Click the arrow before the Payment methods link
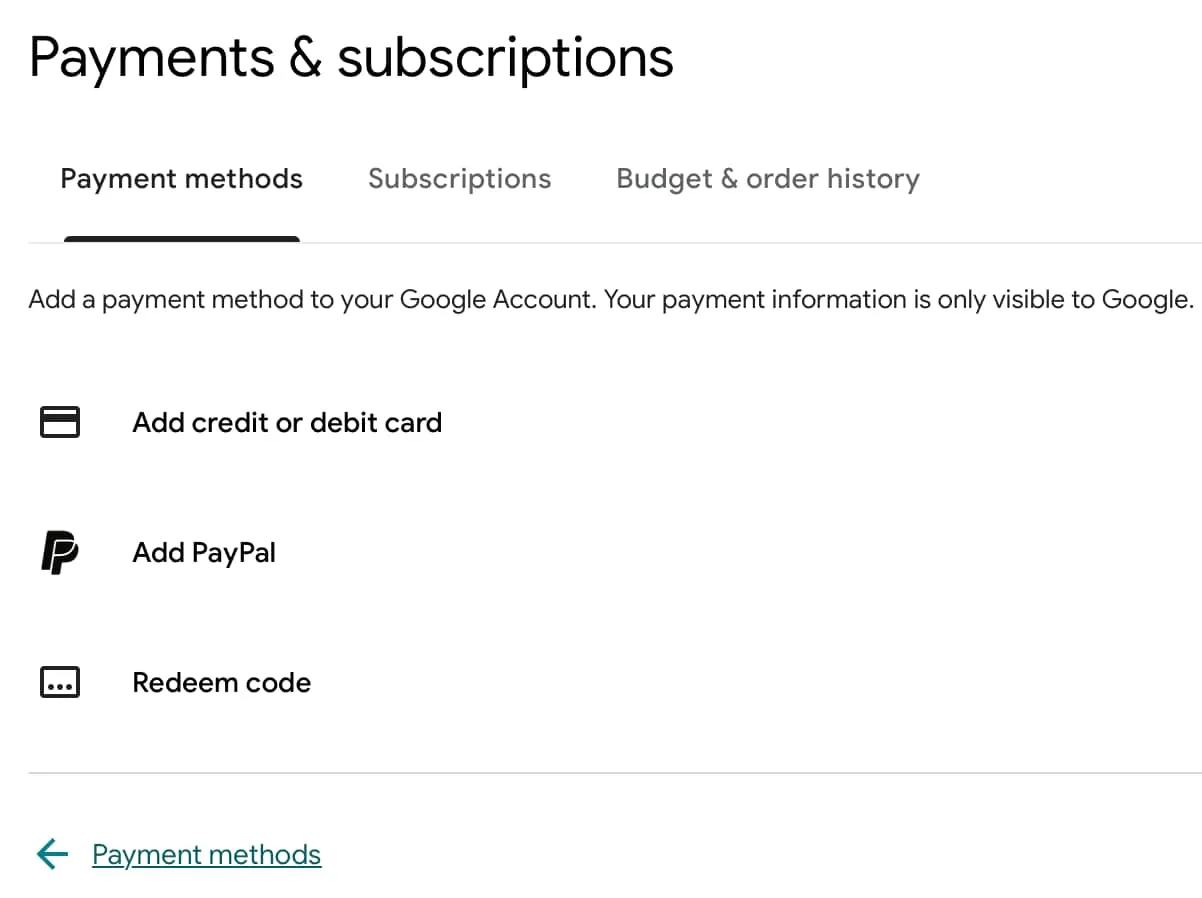 (x=51, y=854)
